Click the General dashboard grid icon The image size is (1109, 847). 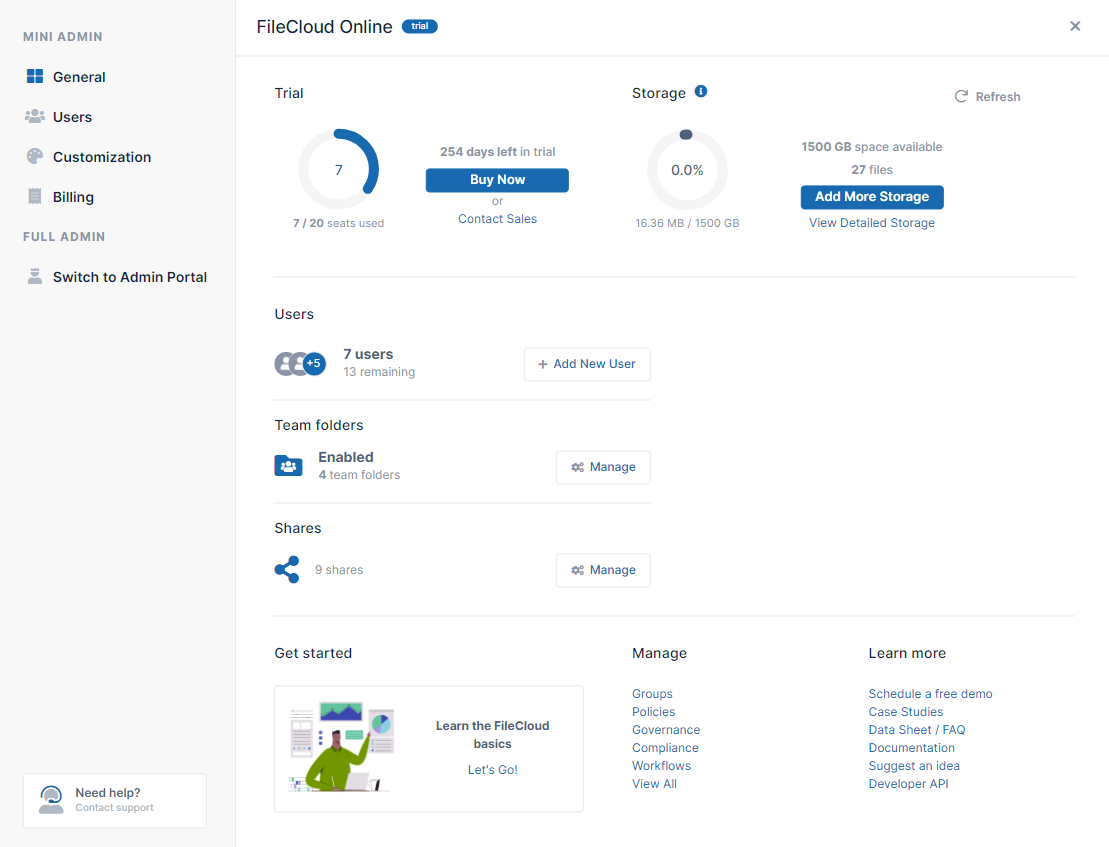[35, 77]
